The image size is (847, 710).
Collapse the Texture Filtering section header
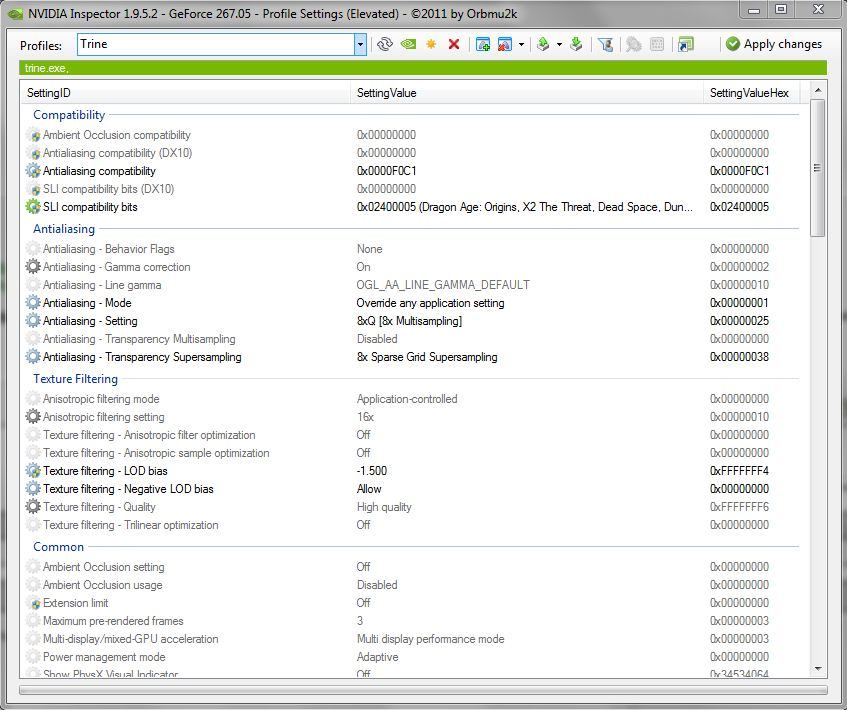[75, 379]
